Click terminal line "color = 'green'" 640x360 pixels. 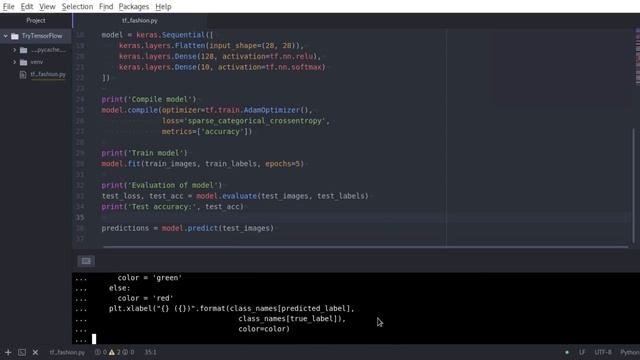(150, 278)
